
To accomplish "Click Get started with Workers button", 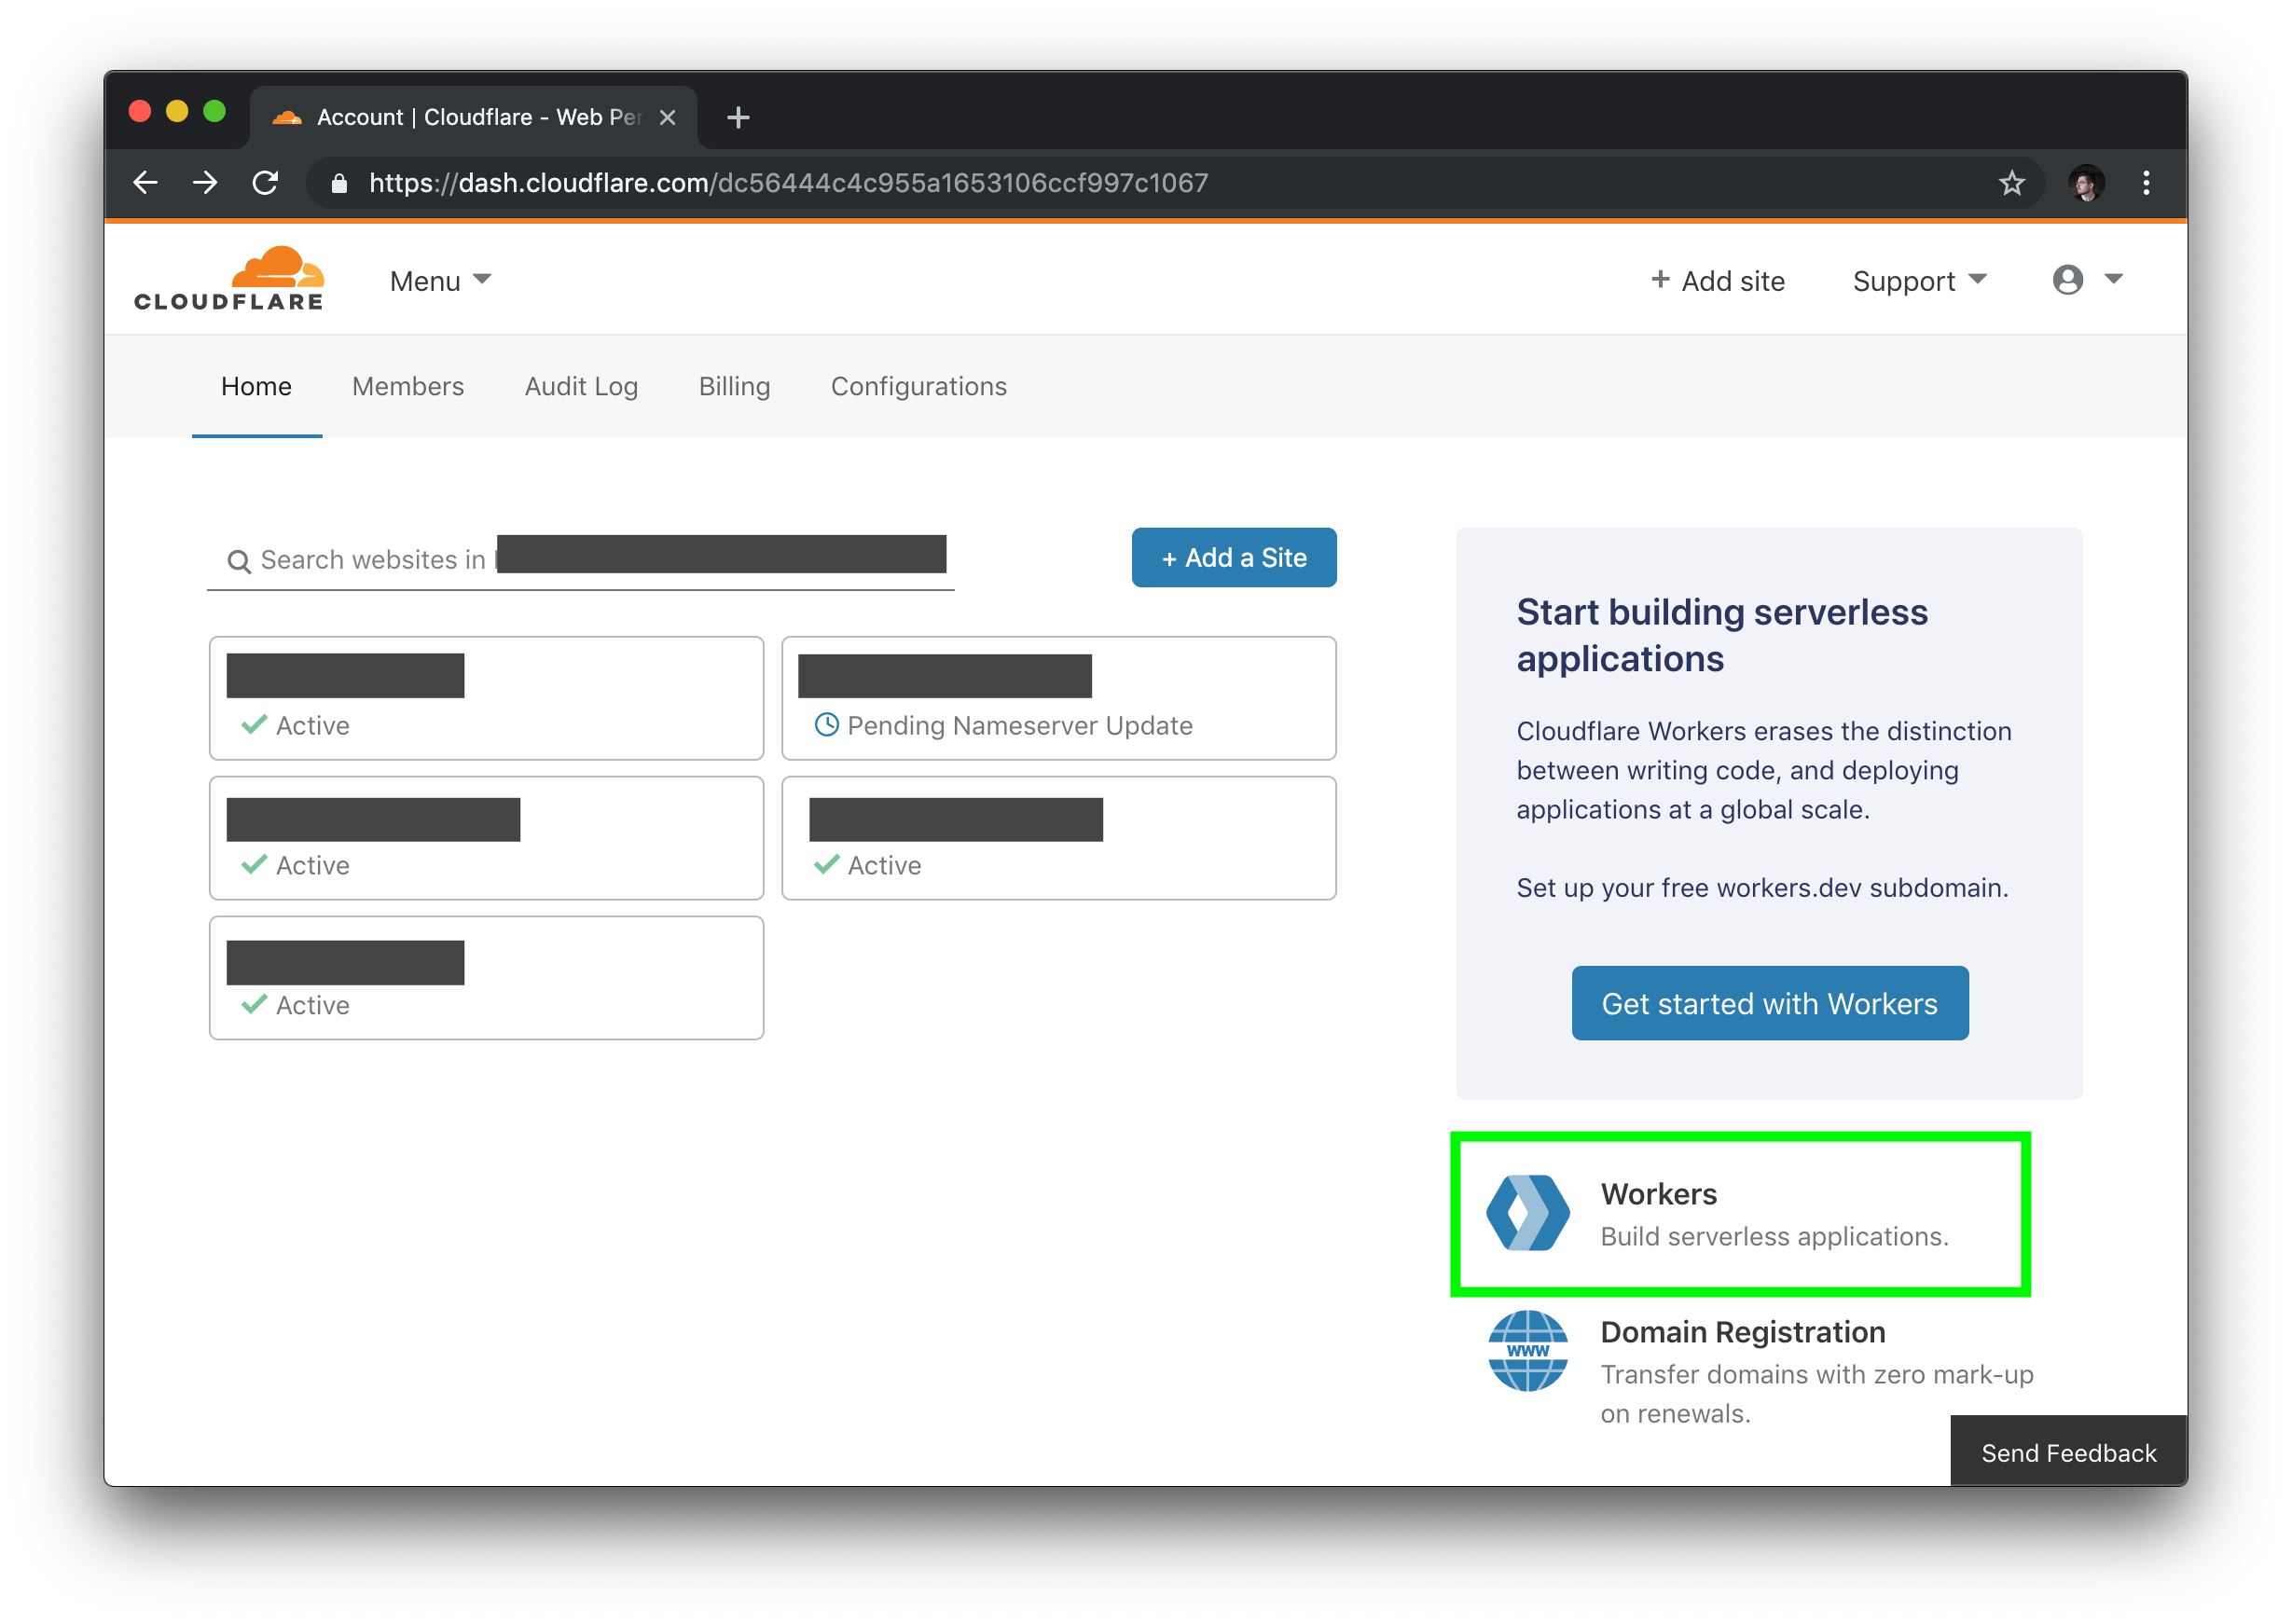I will pos(1769,1003).
